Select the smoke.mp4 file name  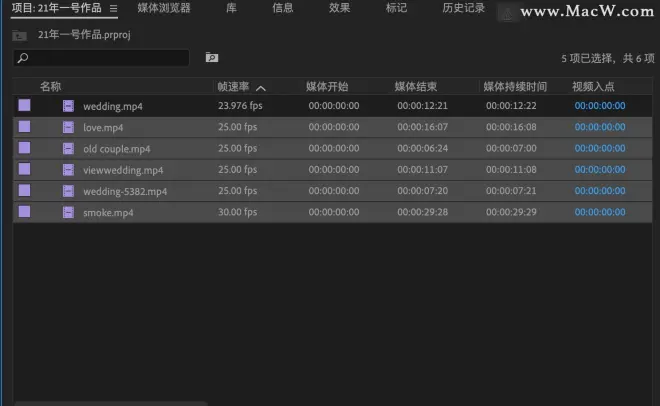click(108, 213)
